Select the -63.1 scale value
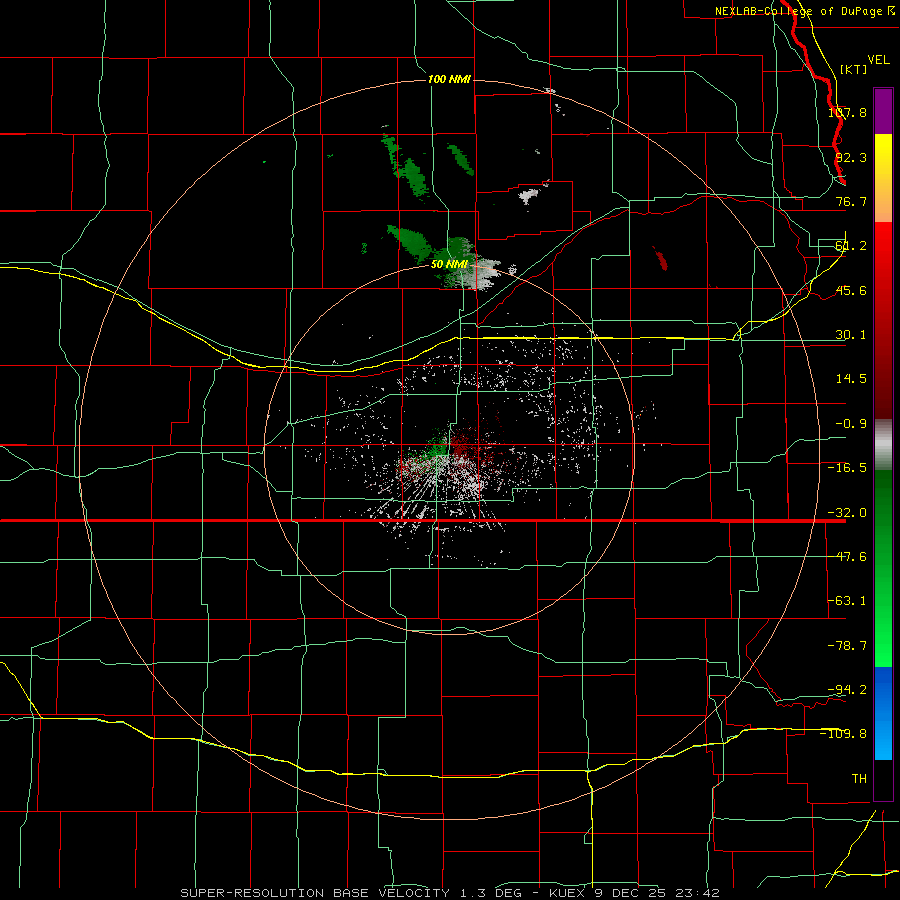The image size is (900, 900). (x=847, y=601)
